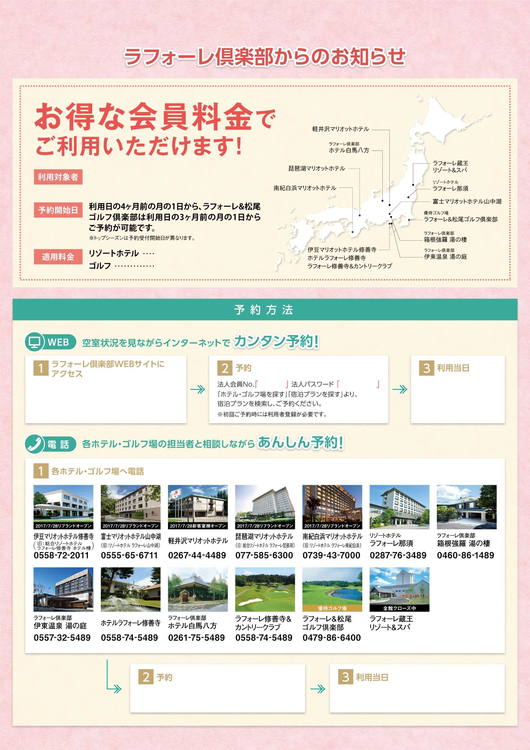Click the title ラフォーレ倶楽部からのお知らせ
Screen dimensions: 530x750
point(265,57)
